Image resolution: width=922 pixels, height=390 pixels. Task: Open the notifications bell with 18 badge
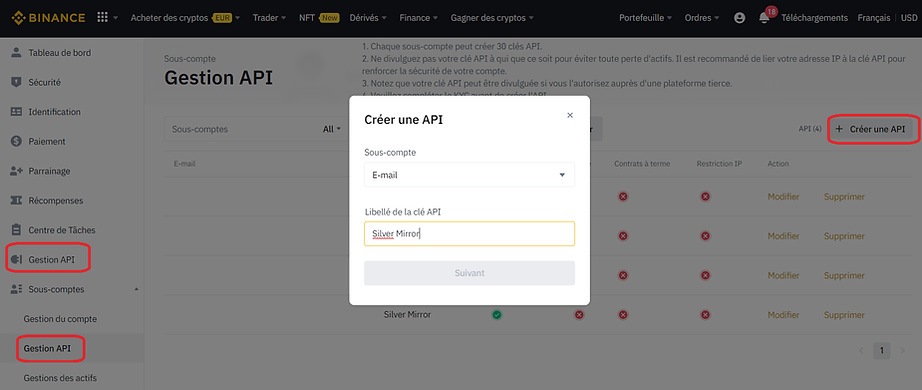pyautogui.click(x=764, y=18)
